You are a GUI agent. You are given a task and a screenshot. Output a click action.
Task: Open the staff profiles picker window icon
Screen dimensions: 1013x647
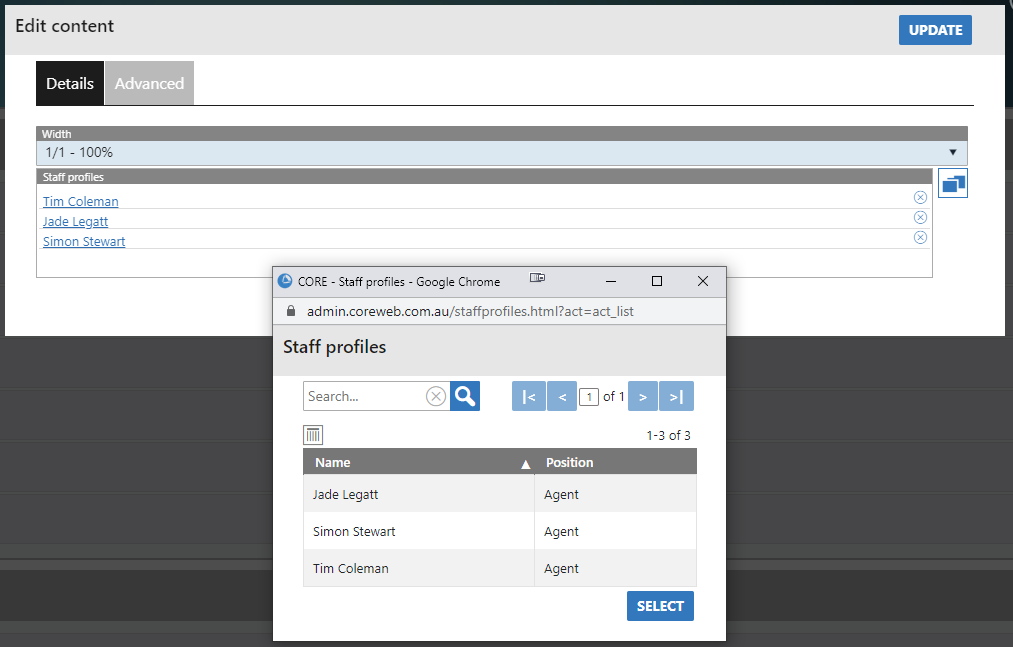953,183
